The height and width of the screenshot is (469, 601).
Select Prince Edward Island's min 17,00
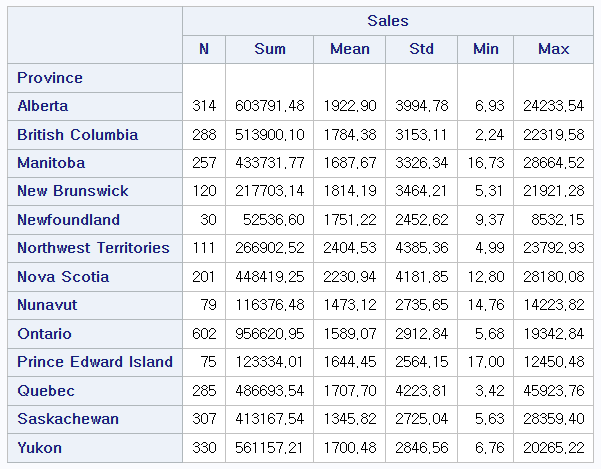coord(485,362)
